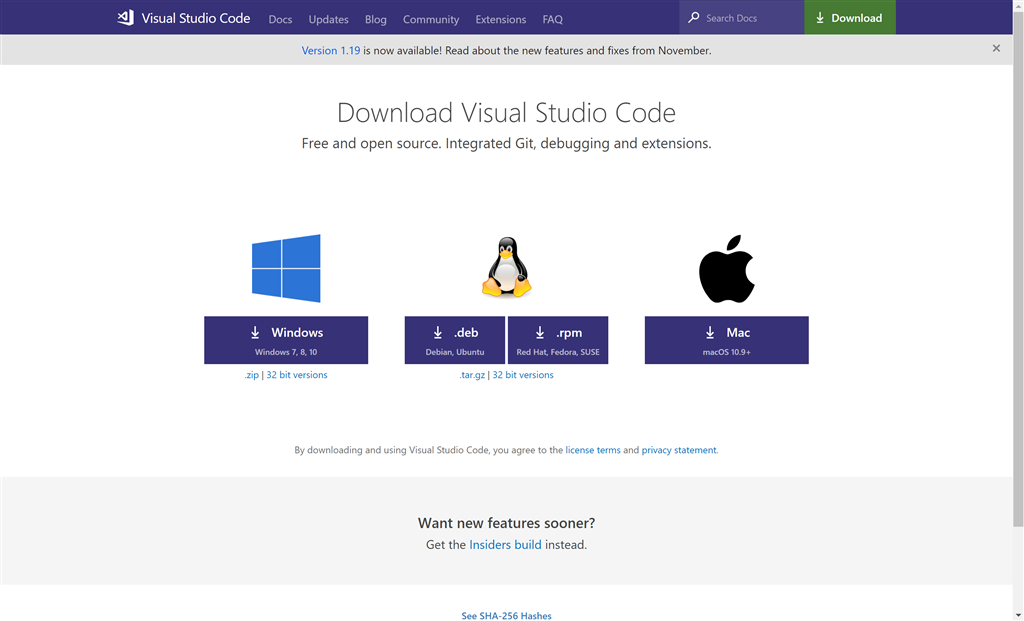The image size is (1024, 621).
Task: Click the page vertical scrollbar thumb
Action: [1018, 268]
